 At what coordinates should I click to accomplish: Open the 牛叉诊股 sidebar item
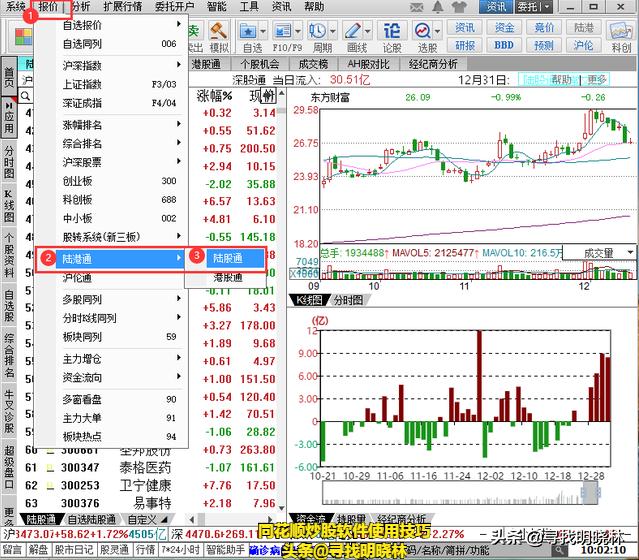pos(9,410)
